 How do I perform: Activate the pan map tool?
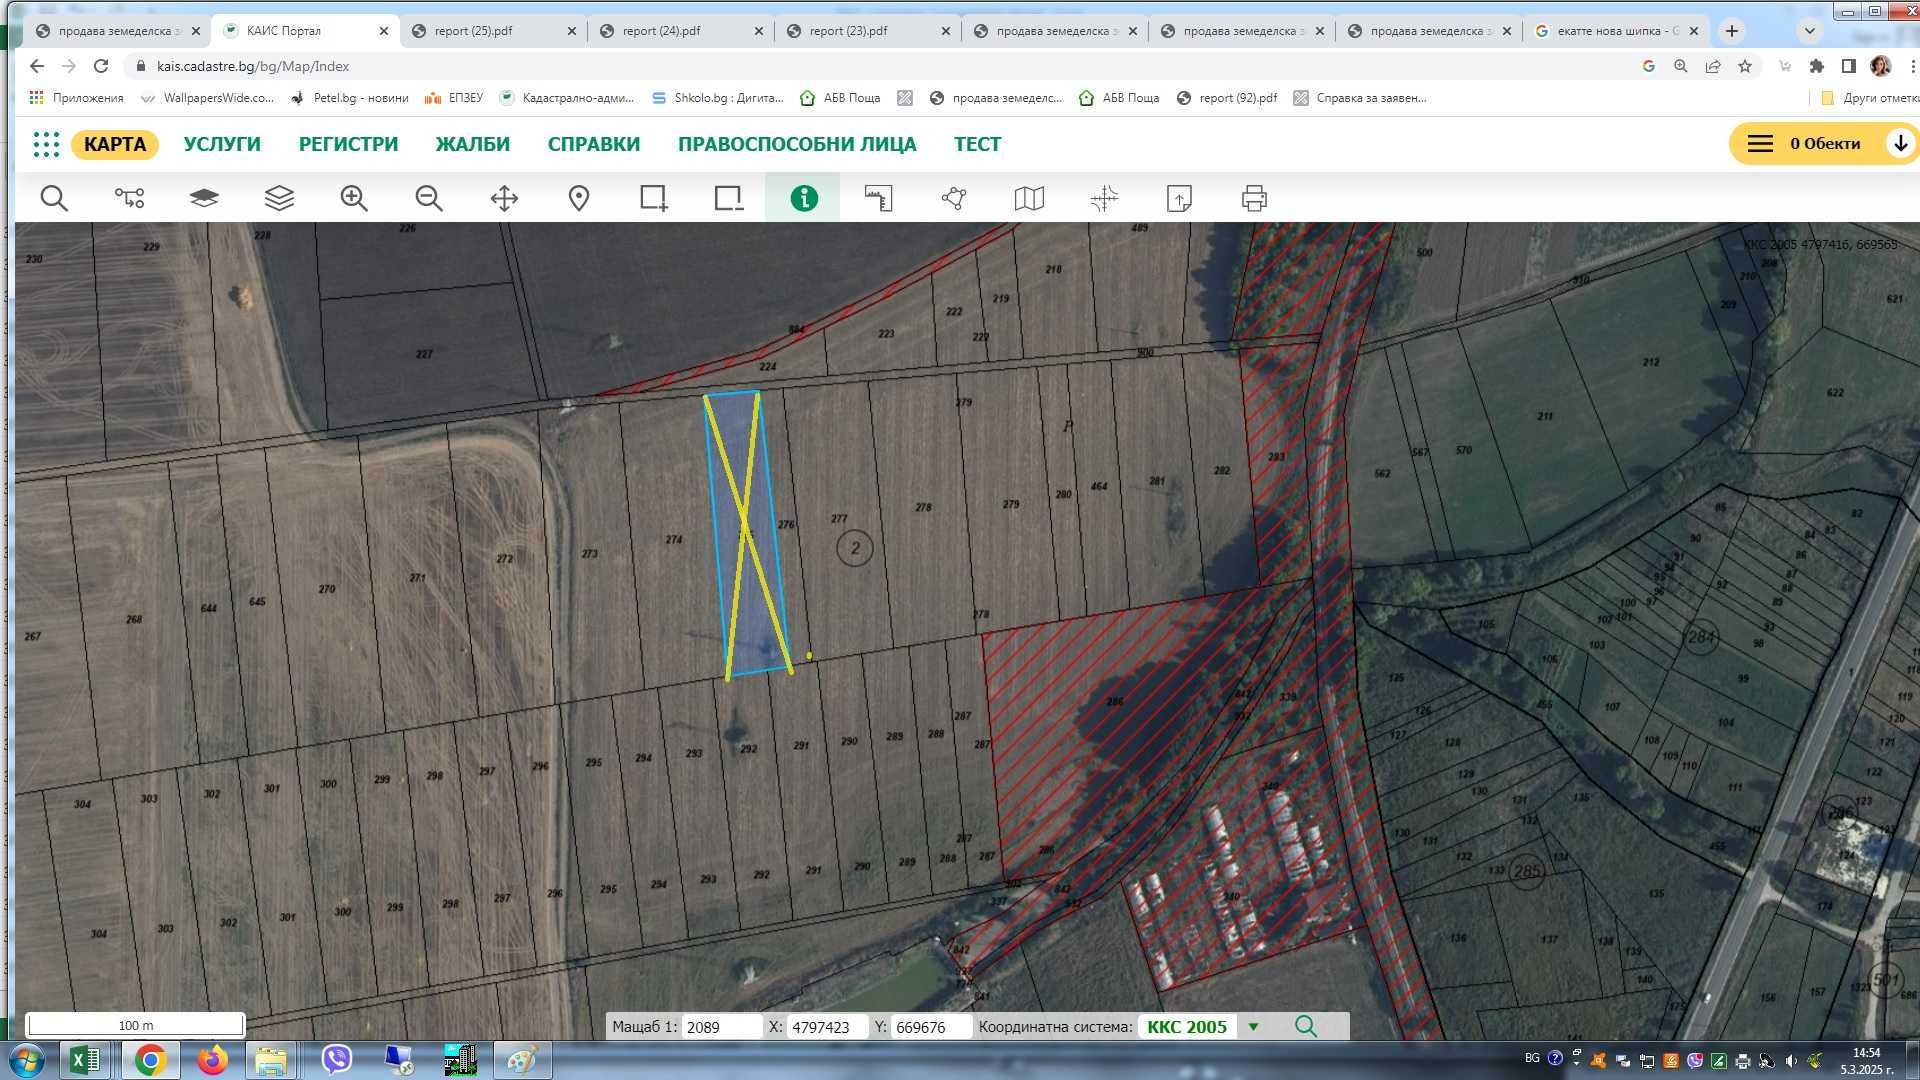(x=504, y=198)
